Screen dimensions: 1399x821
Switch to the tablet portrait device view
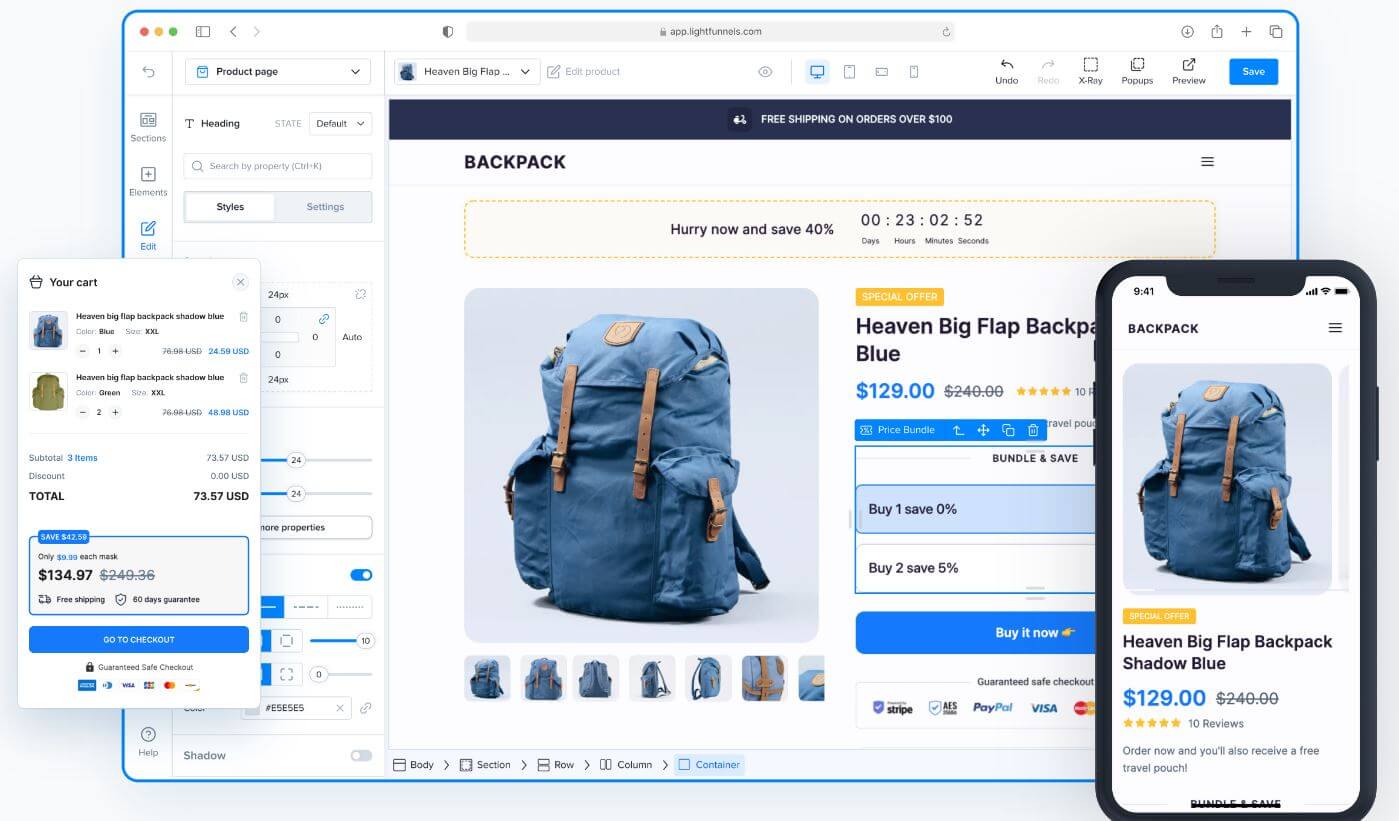849,72
